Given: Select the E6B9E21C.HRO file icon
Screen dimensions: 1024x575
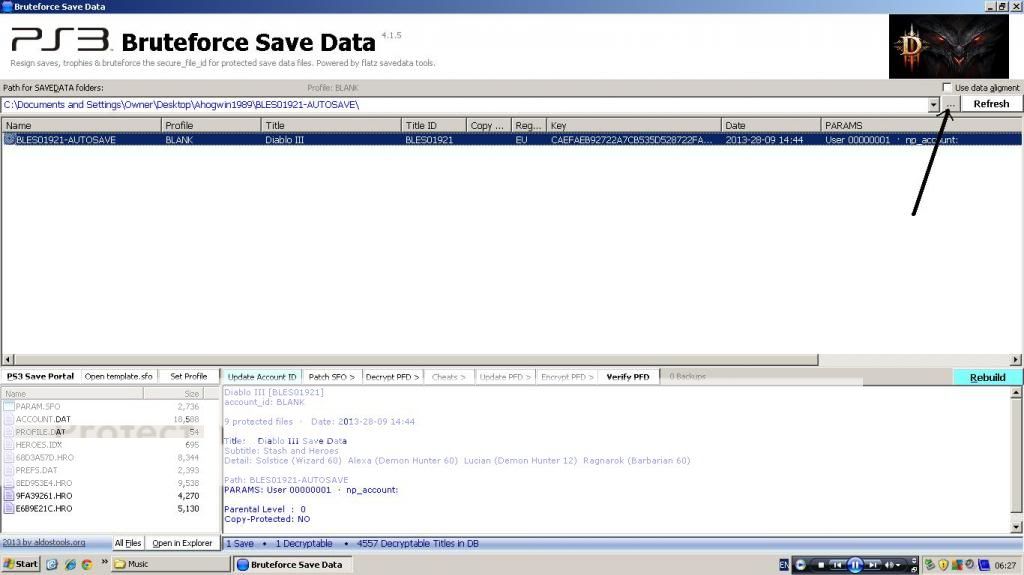Looking at the screenshot, I should pyautogui.click(x=9, y=509).
